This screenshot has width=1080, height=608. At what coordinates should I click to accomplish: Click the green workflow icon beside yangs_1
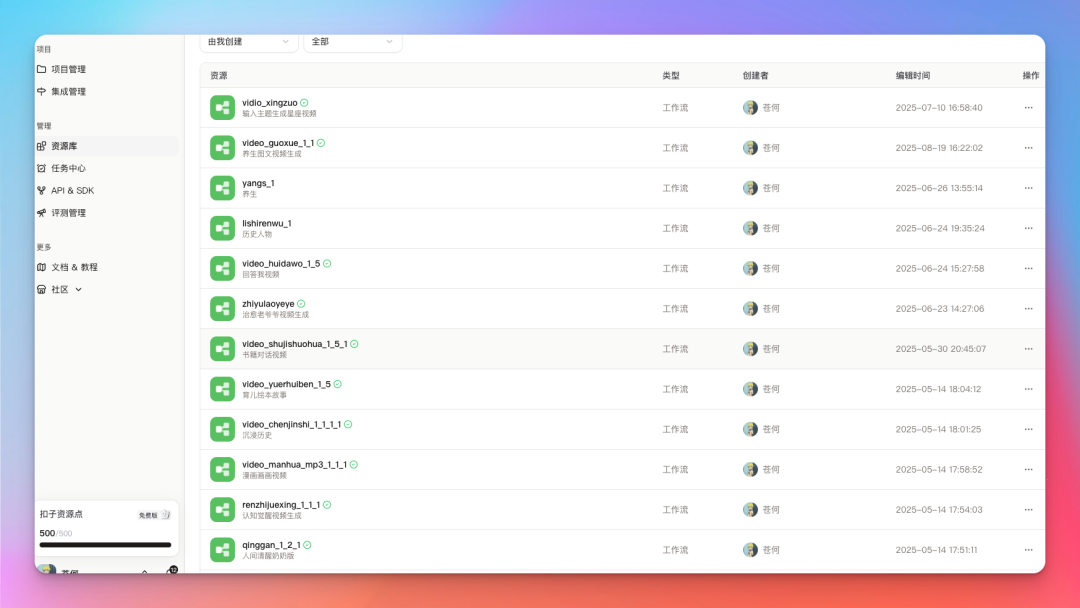pos(222,188)
